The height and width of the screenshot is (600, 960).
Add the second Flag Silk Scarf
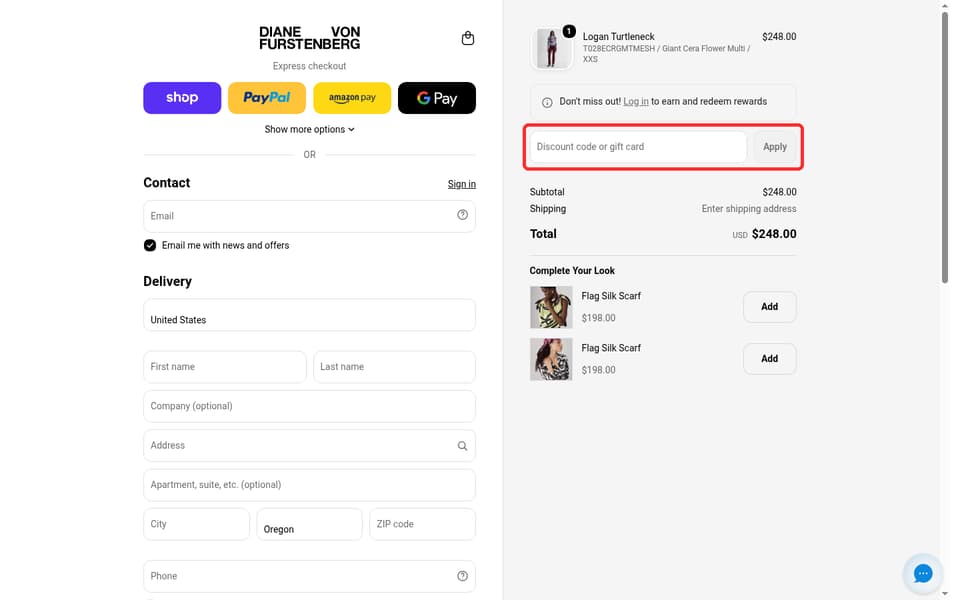coord(770,359)
